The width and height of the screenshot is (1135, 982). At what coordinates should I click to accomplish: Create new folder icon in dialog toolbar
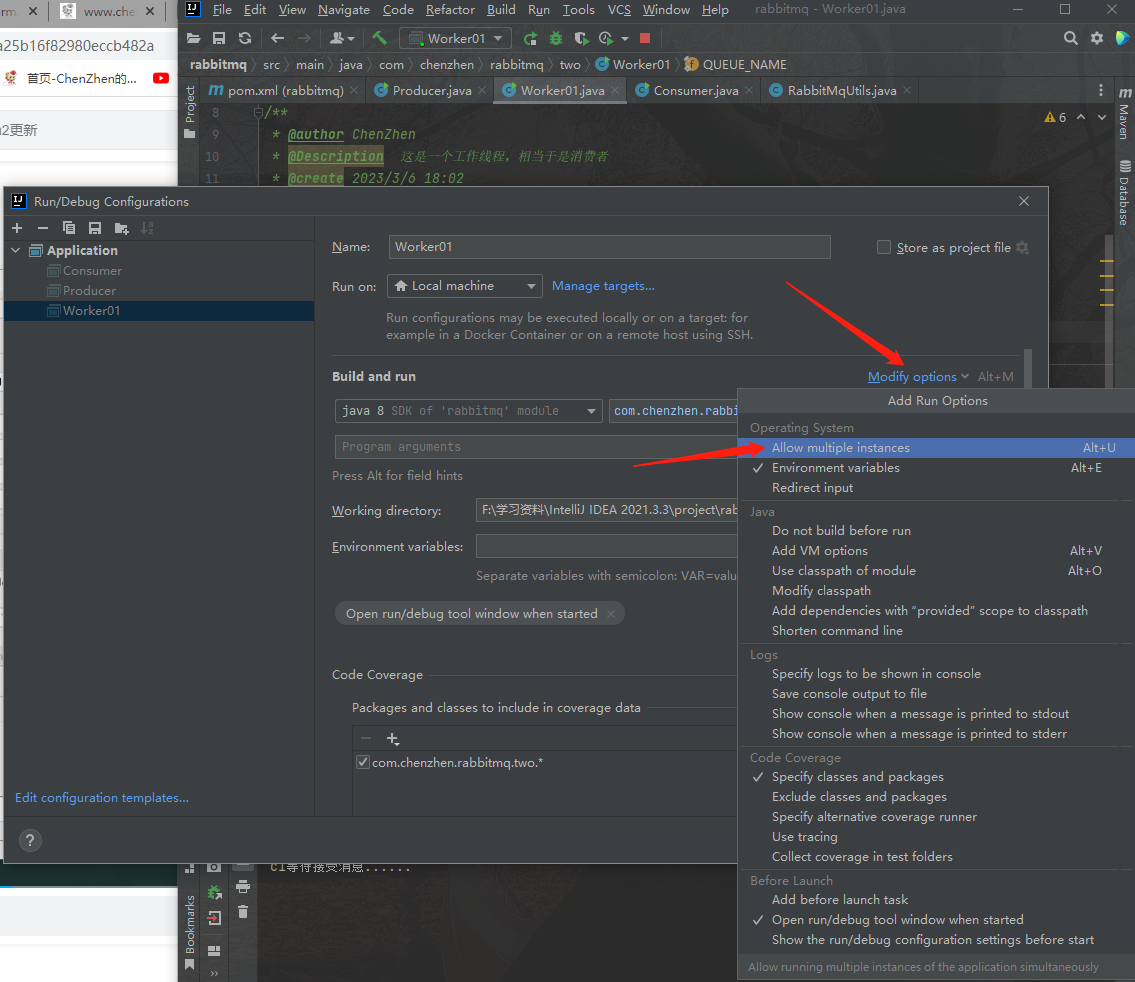coord(122,229)
